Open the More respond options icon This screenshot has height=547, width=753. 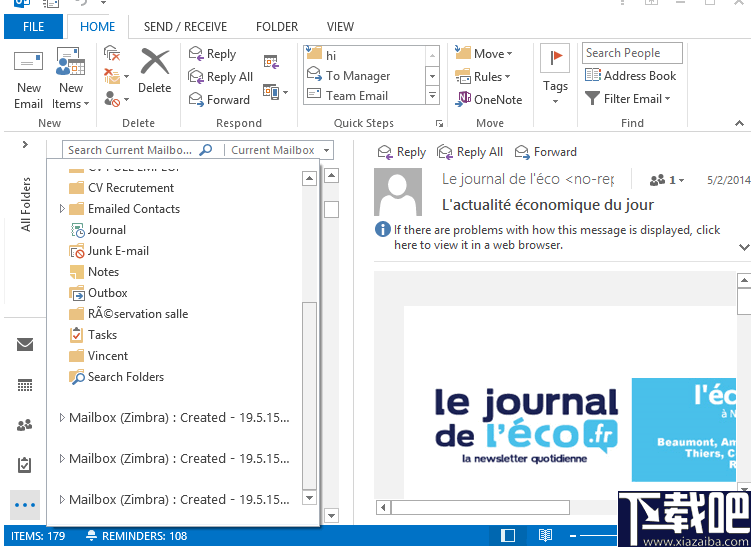coord(275,92)
